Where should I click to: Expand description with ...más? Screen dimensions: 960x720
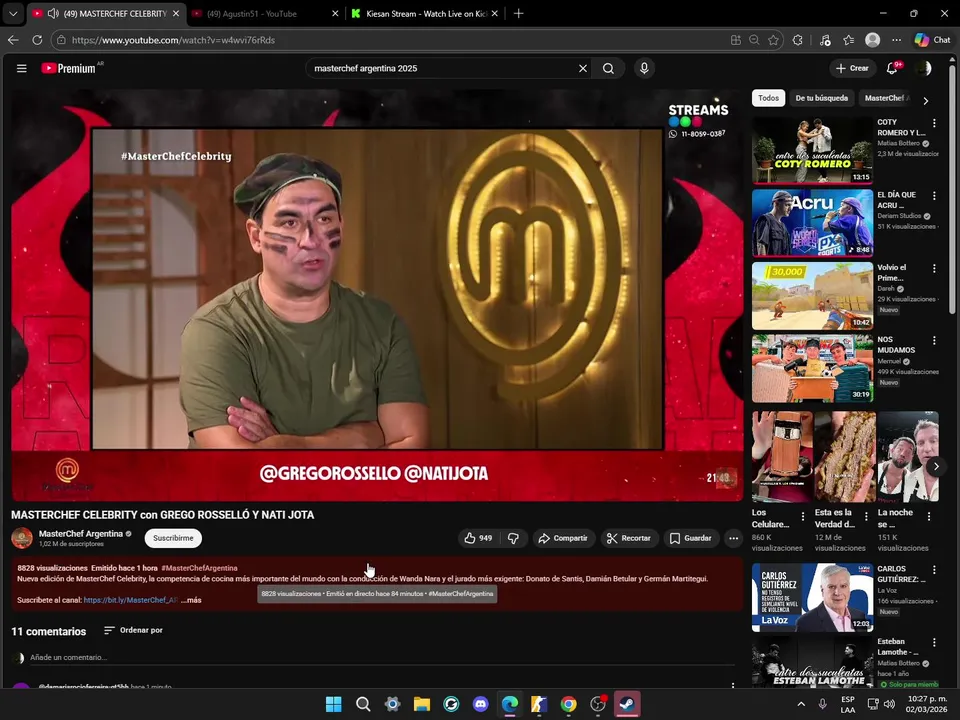[x=191, y=600]
